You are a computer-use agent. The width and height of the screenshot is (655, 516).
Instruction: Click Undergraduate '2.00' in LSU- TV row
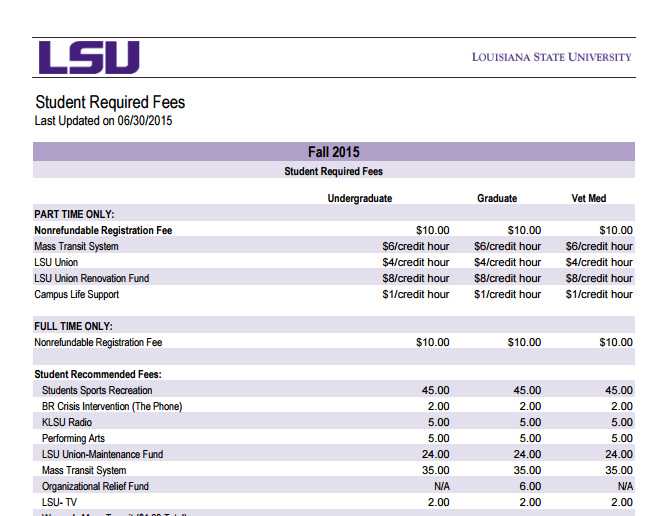(439, 502)
